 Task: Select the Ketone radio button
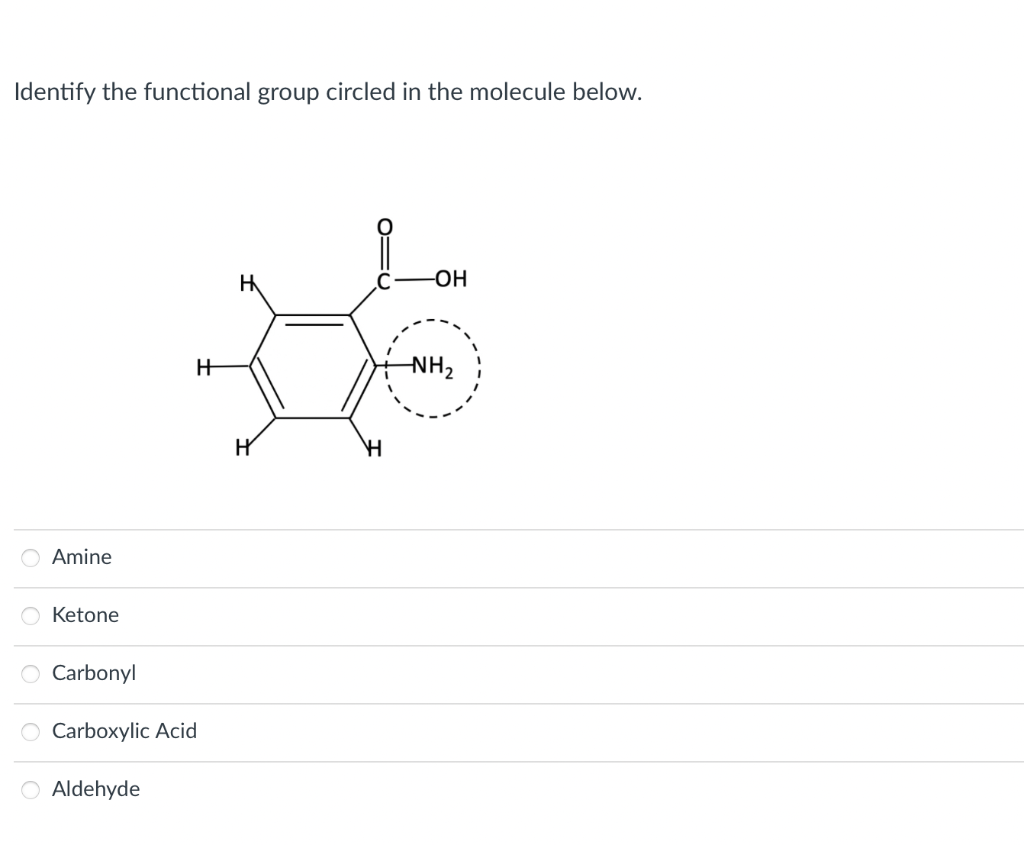coord(30,616)
